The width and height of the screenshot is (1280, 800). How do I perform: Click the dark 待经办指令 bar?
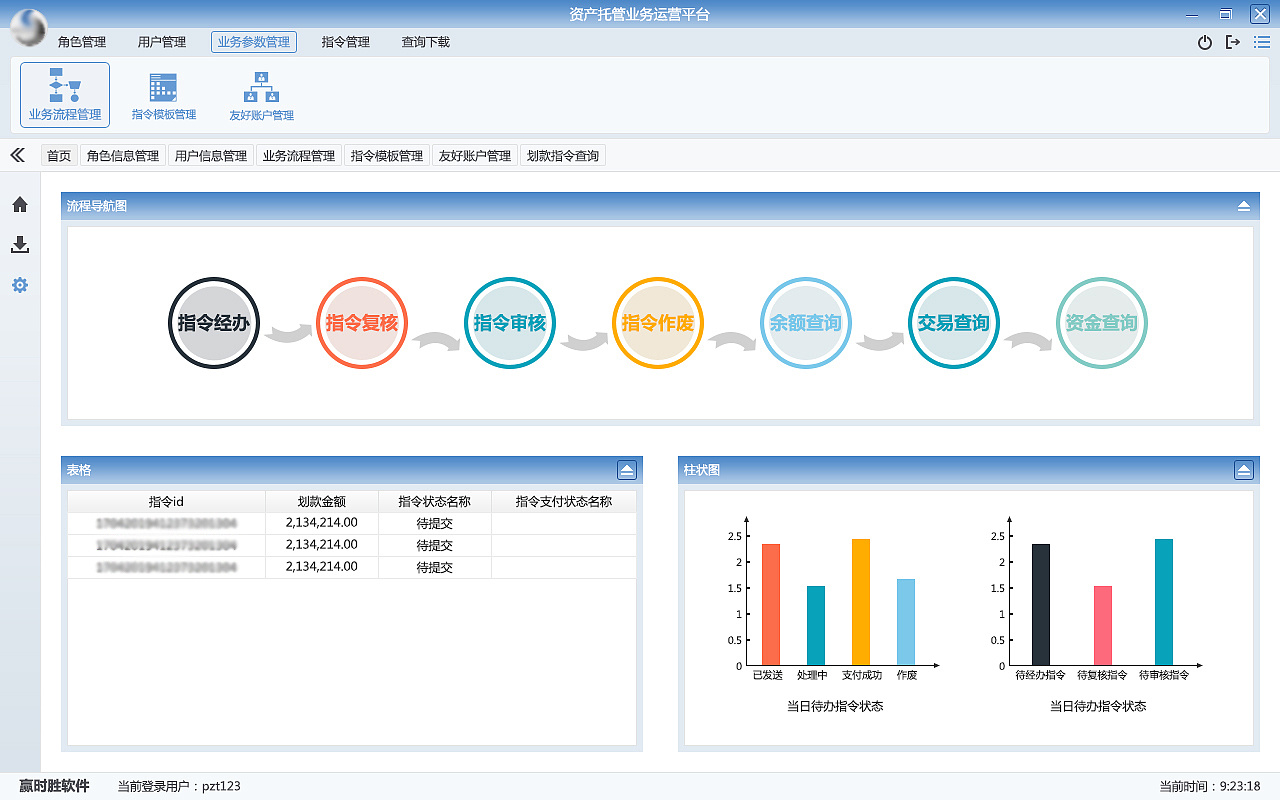coord(1041,605)
